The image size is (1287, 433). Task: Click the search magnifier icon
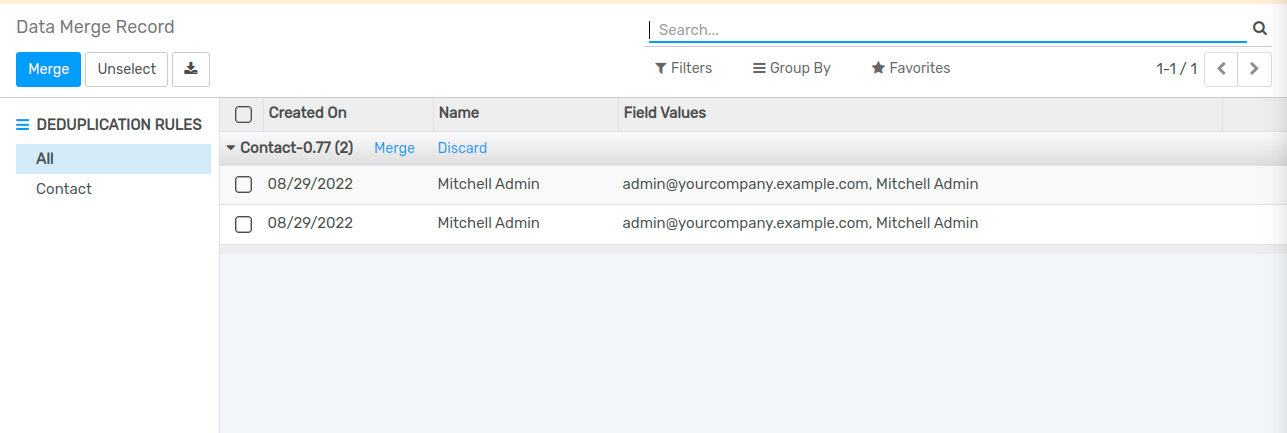(1259, 29)
